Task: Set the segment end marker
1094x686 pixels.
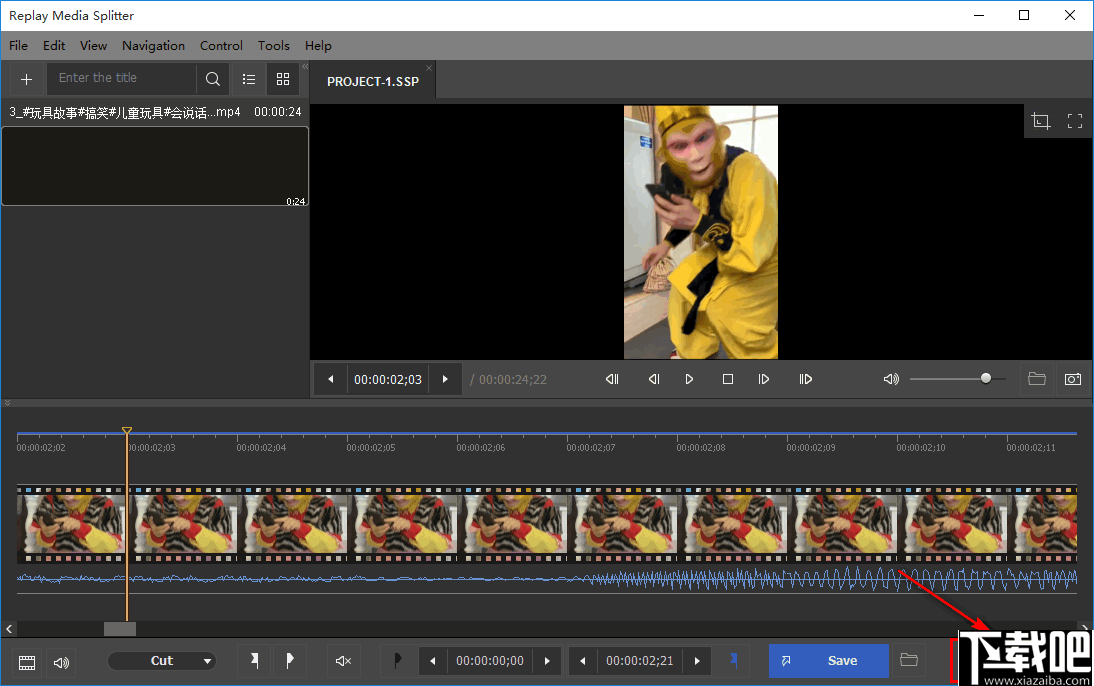Action: pyautogui.click(x=290, y=660)
